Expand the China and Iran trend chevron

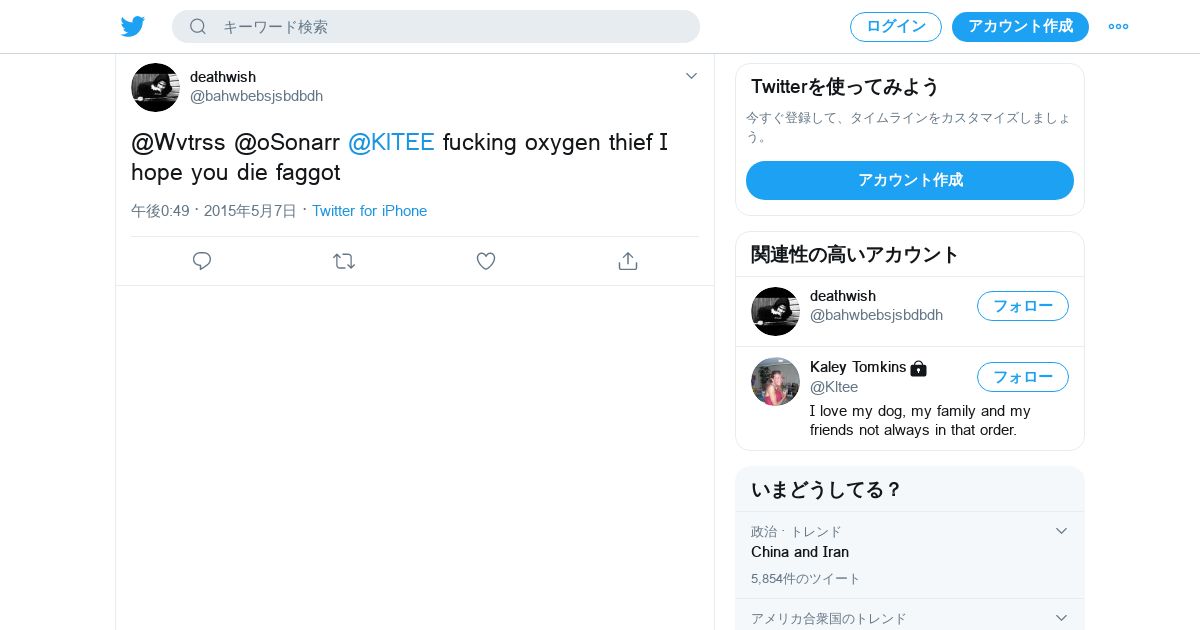pyautogui.click(x=1061, y=531)
